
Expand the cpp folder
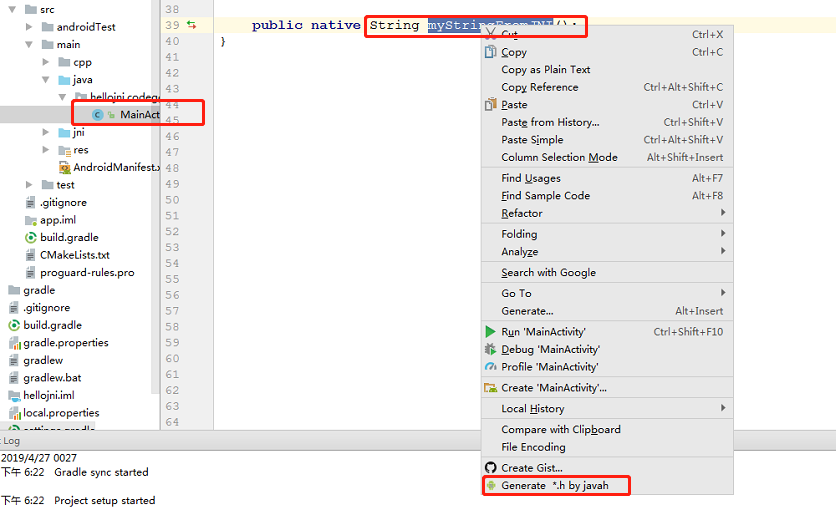46,62
